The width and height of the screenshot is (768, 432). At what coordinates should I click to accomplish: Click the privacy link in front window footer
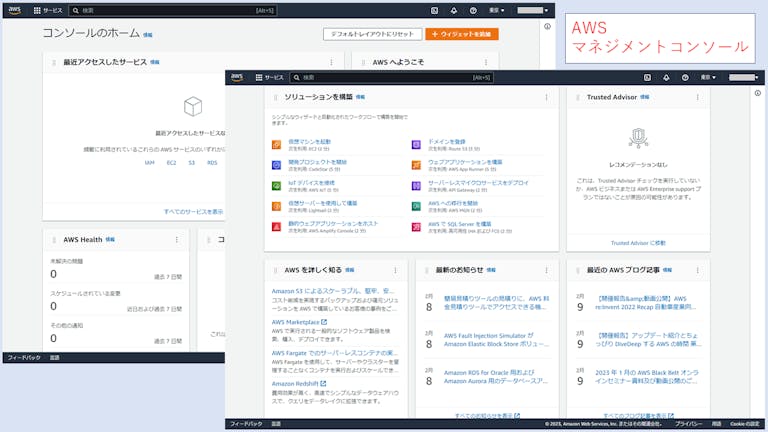[x=689, y=424]
